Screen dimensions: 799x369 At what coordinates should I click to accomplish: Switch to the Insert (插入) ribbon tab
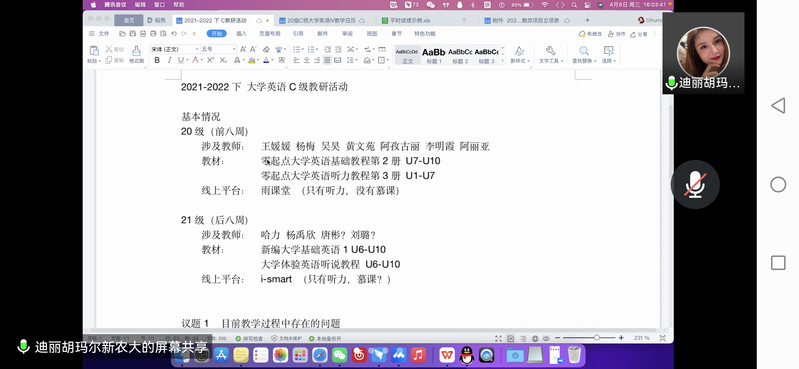pyautogui.click(x=241, y=34)
